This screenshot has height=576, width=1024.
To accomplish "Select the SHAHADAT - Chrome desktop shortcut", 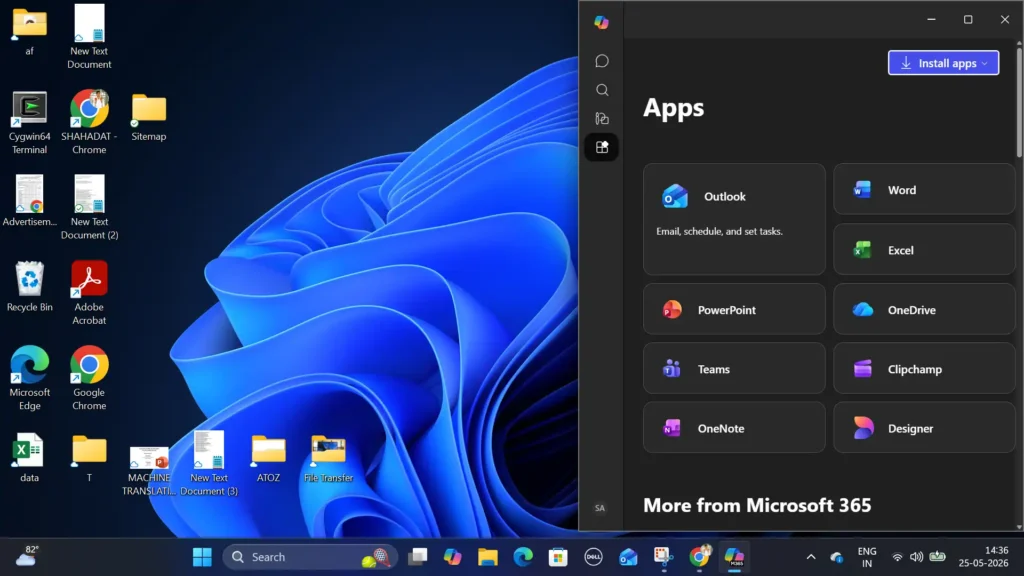I will [x=89, y=123].
